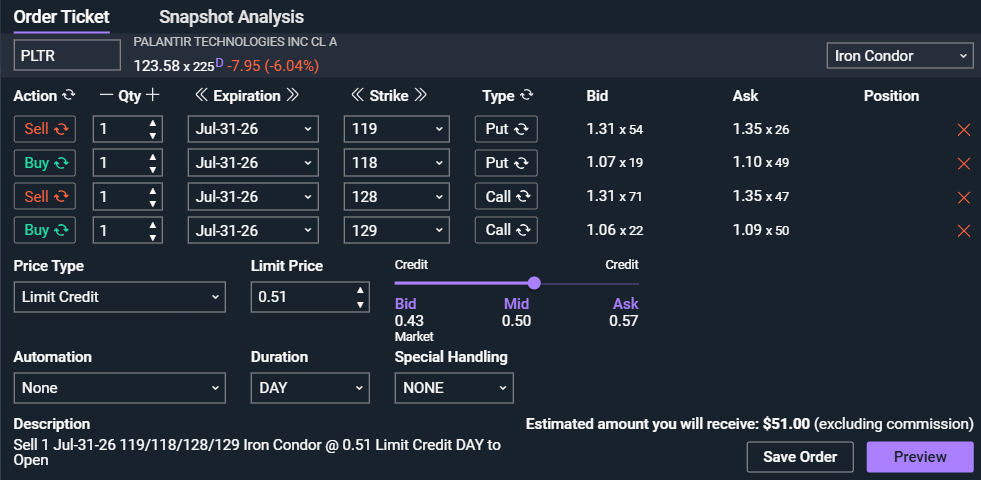Viewport: 981px width, 480px height.
Task: Click the 129 Call ask 1.09 x 50
Action: click(761, 230)
